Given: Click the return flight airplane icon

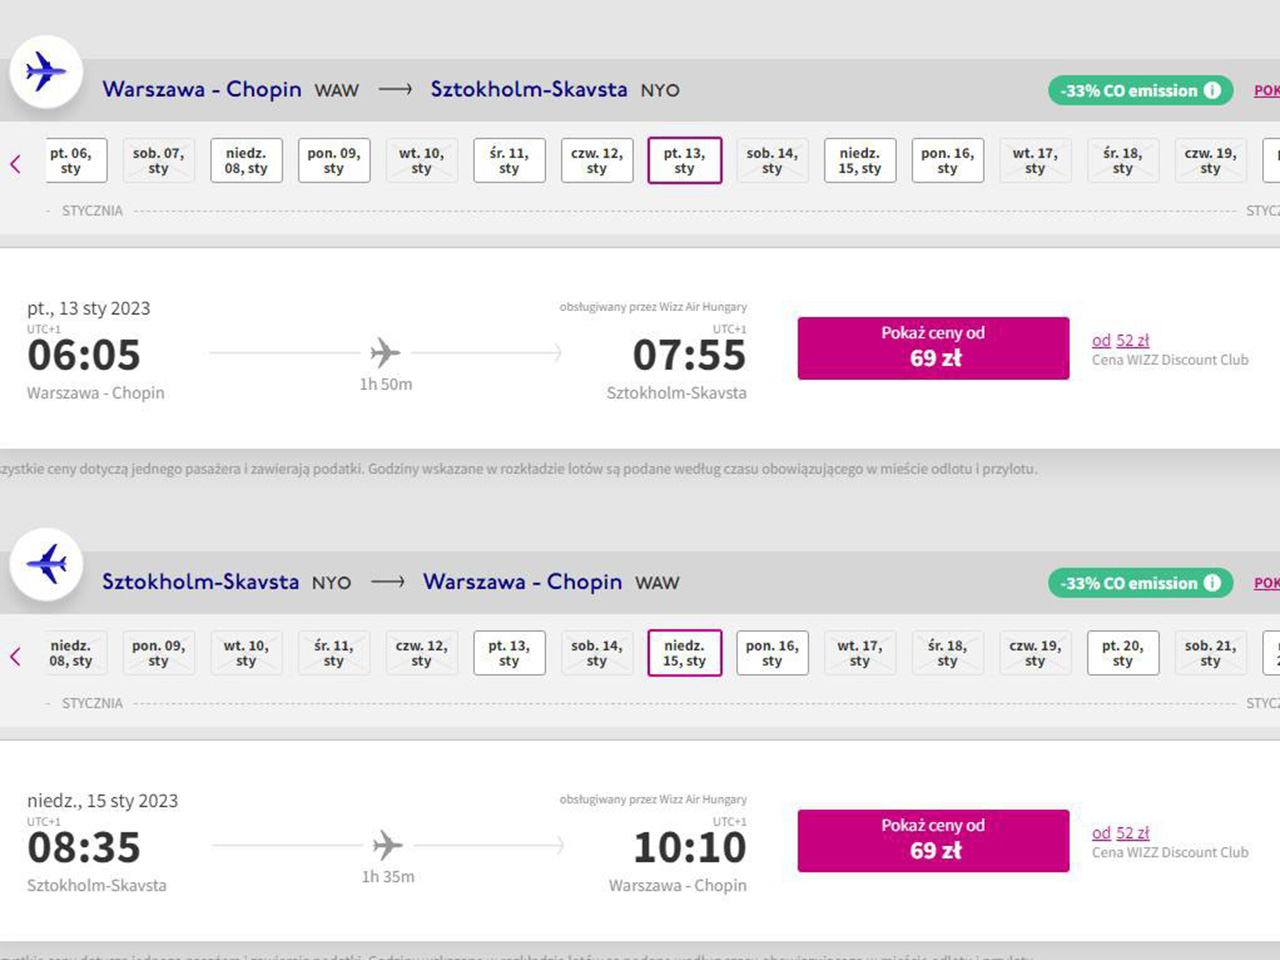Looking at the screenshot, I should [46, 564].
